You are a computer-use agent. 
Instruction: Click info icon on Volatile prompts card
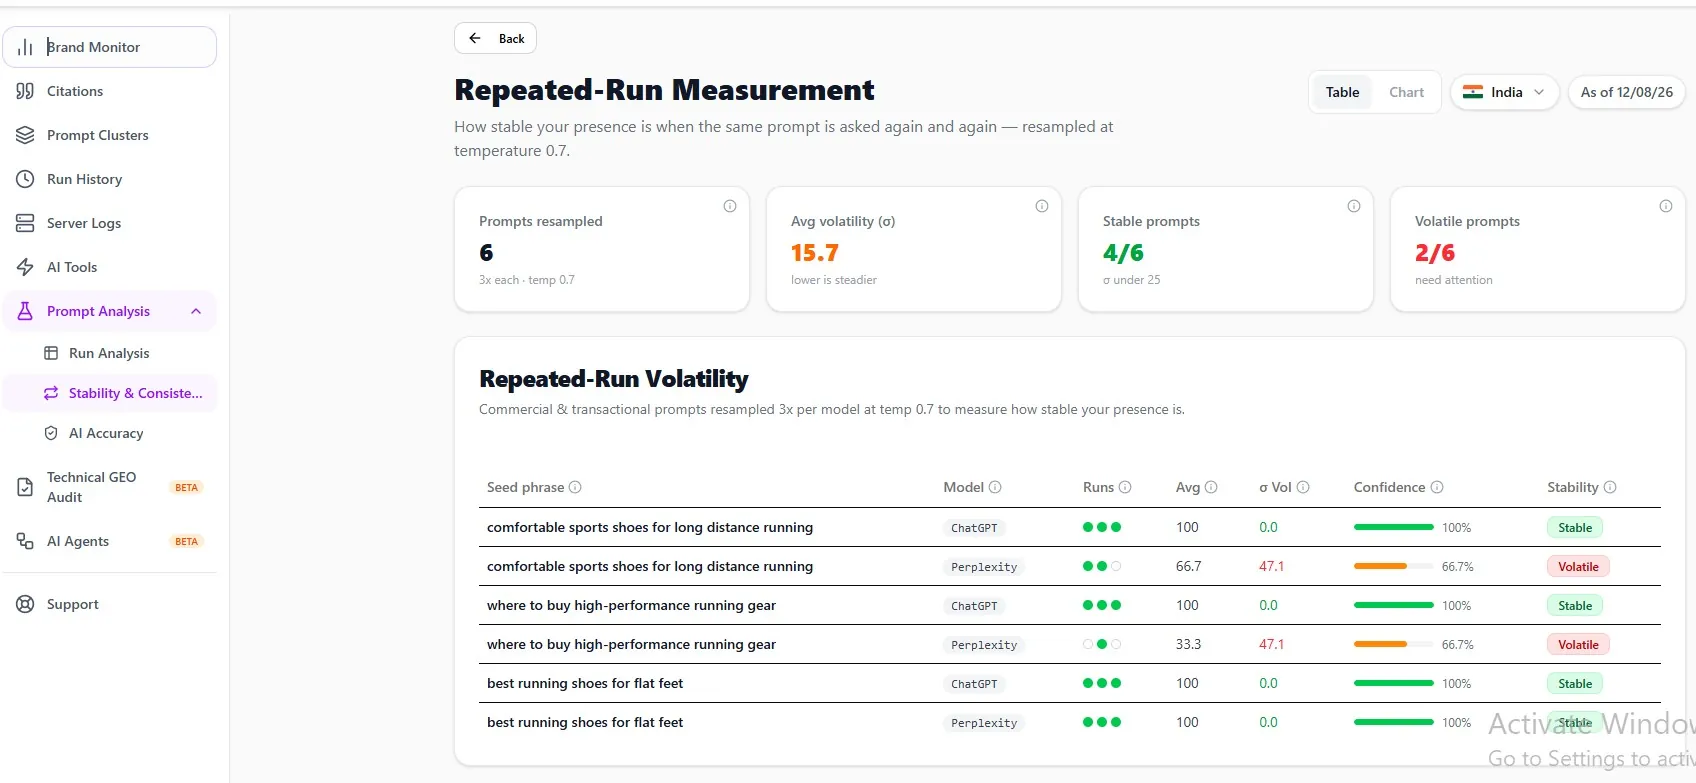point(1666,206)
